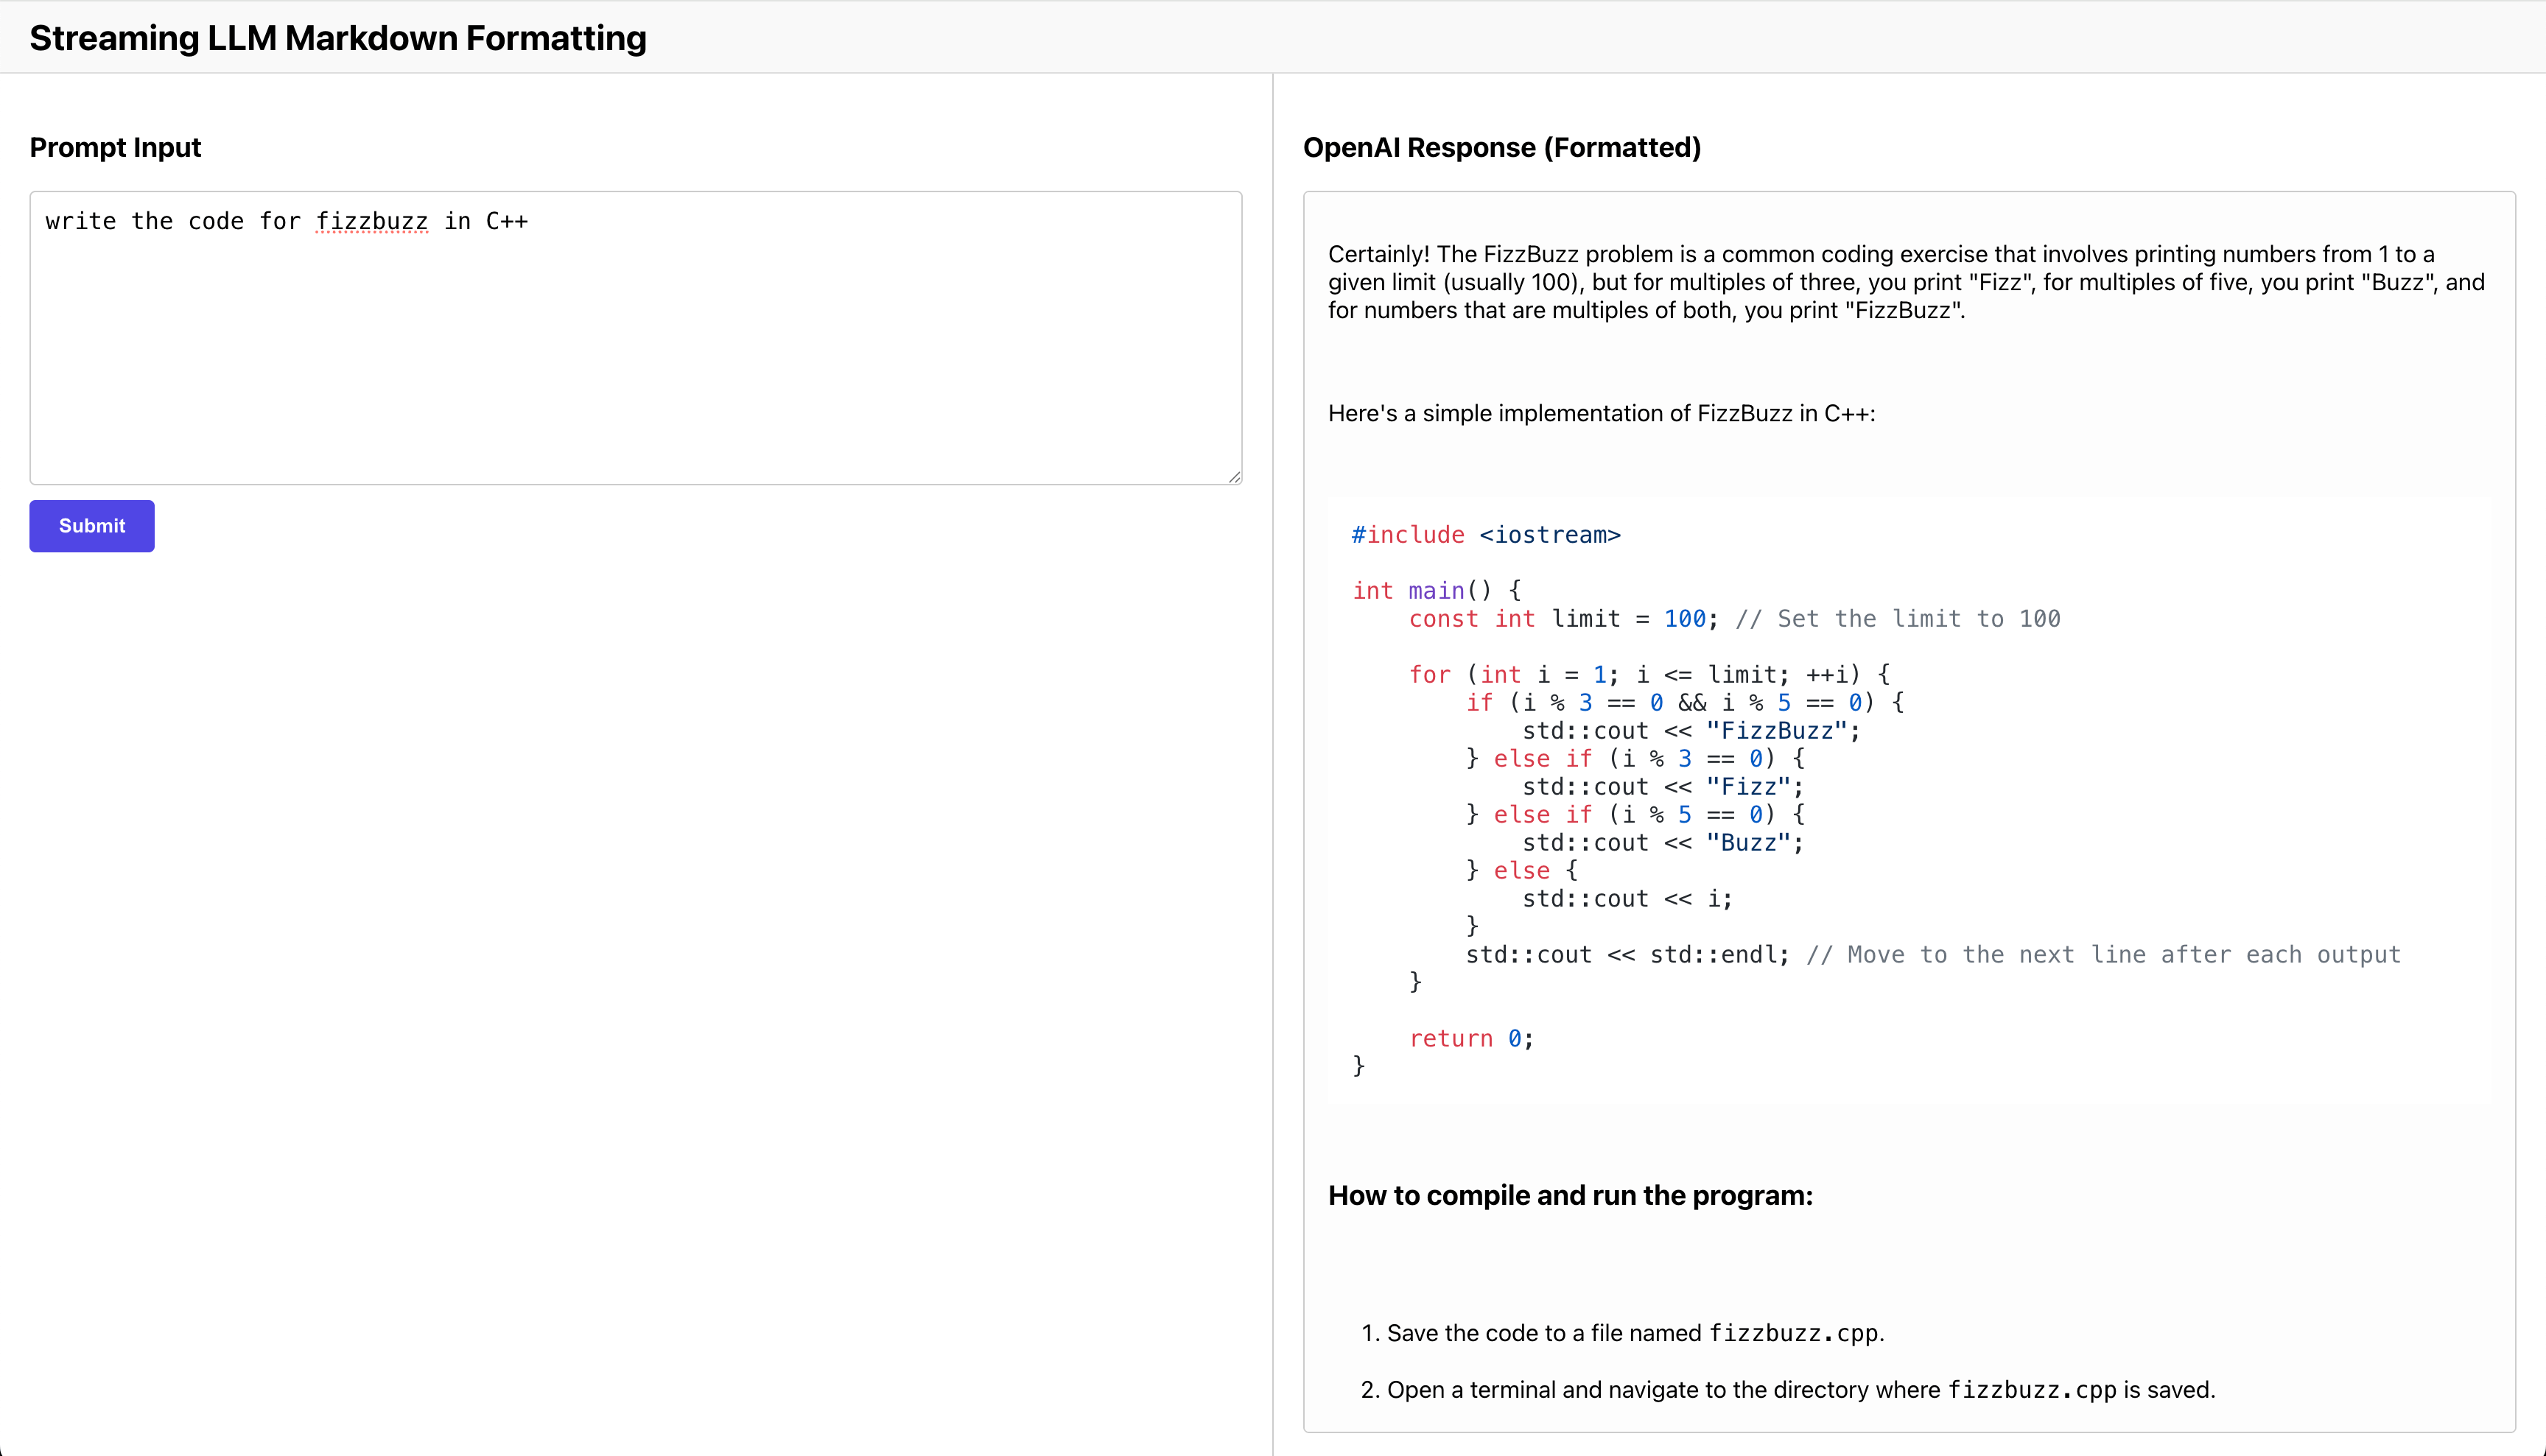Click the Submit button
This screenshot has height=1456, width=2546.
pyautogui.click(x=92, y=526)
